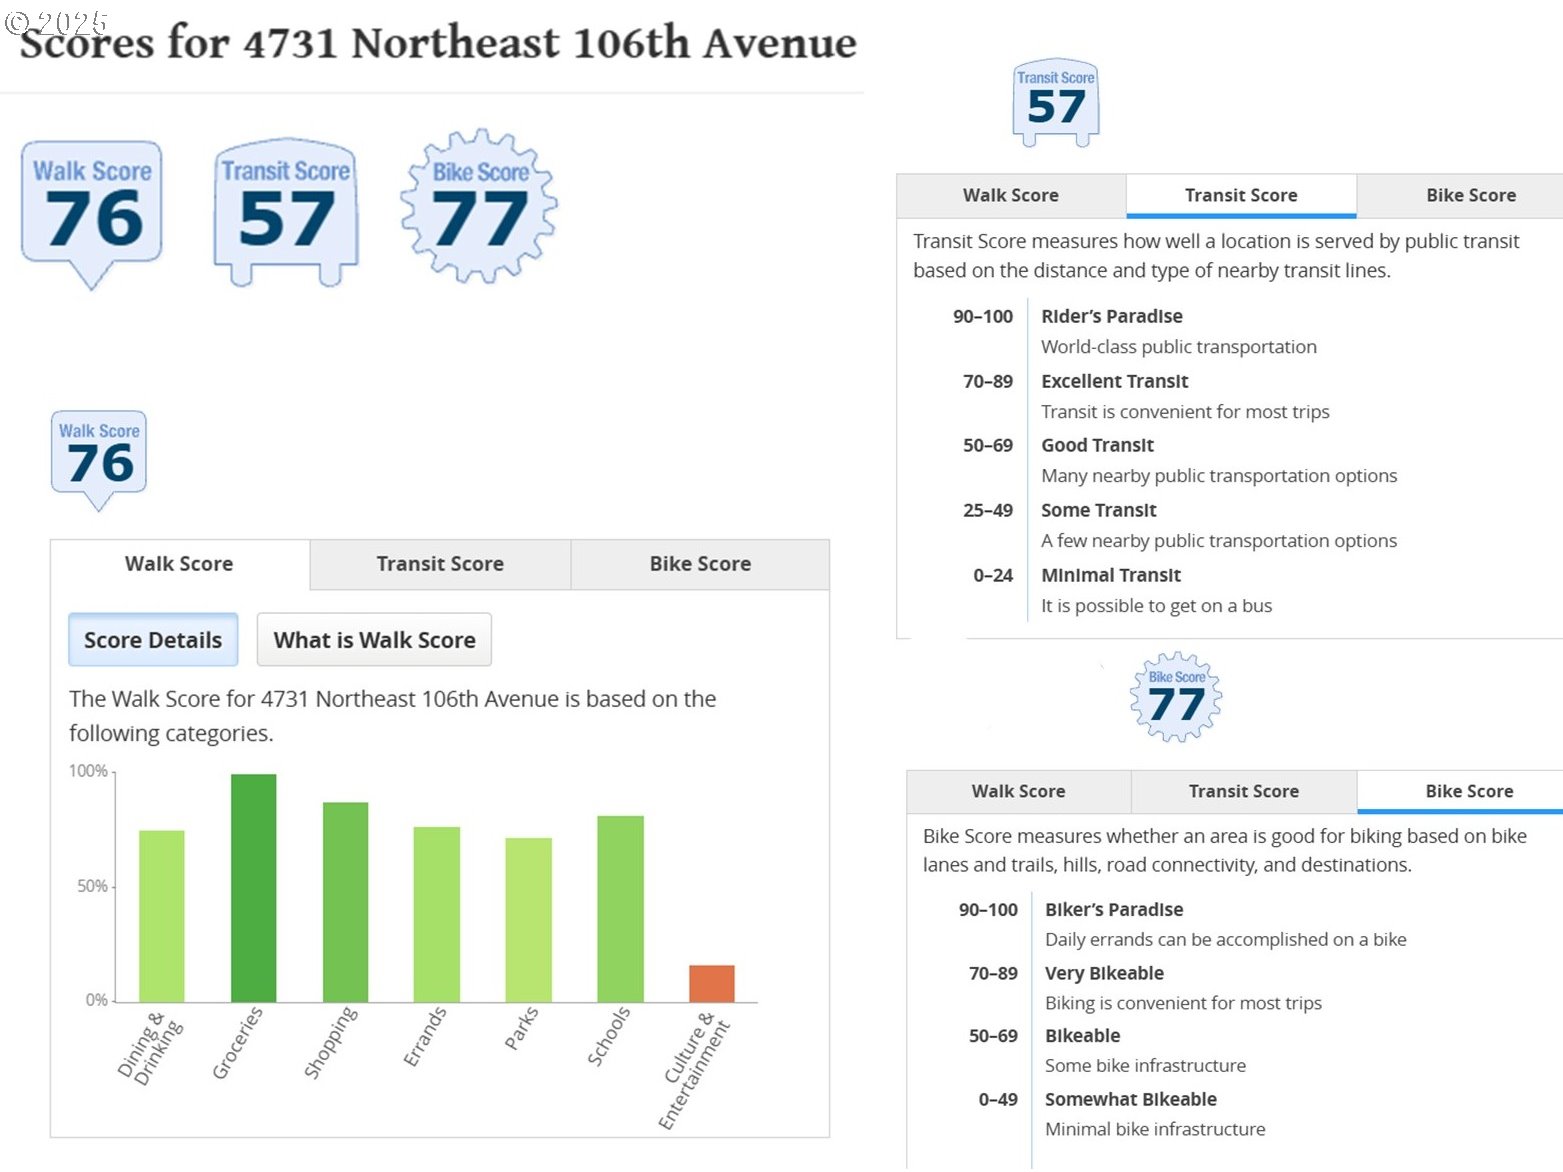Open the What is Walk Score button

pyautogui.click(x=374, y=640)
